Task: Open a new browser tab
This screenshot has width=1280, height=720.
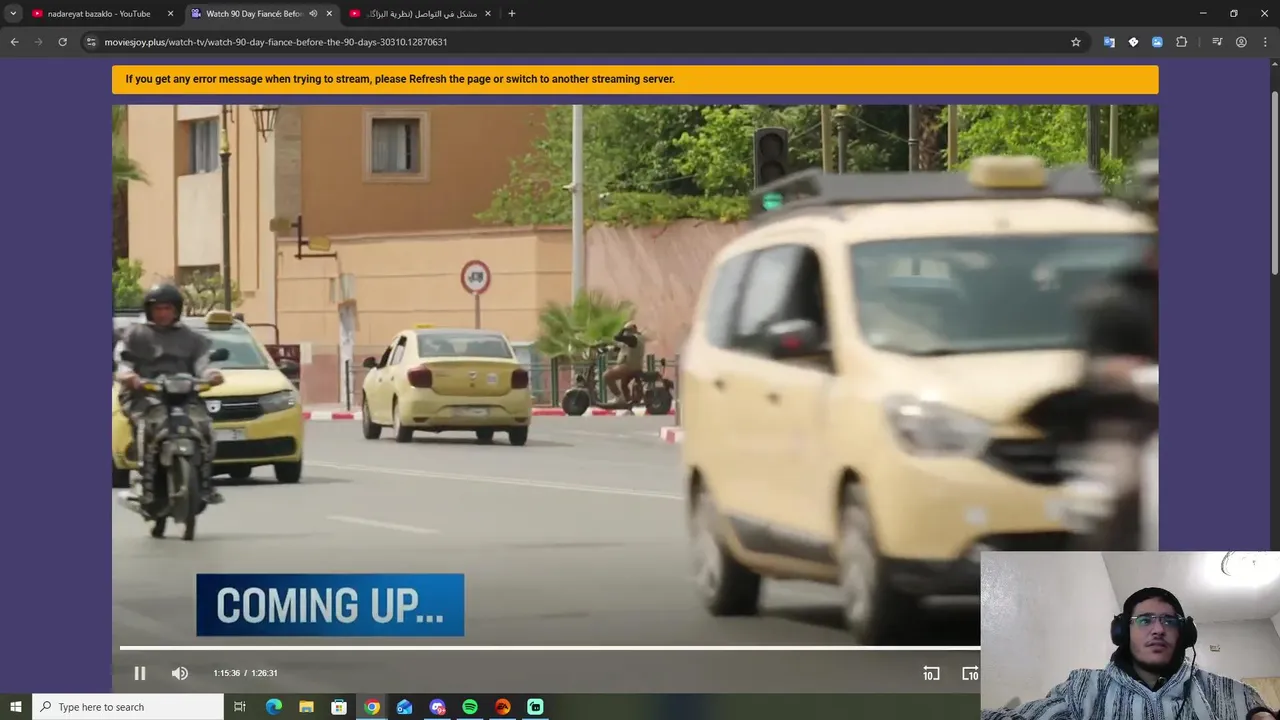Action: pos(512,14)
